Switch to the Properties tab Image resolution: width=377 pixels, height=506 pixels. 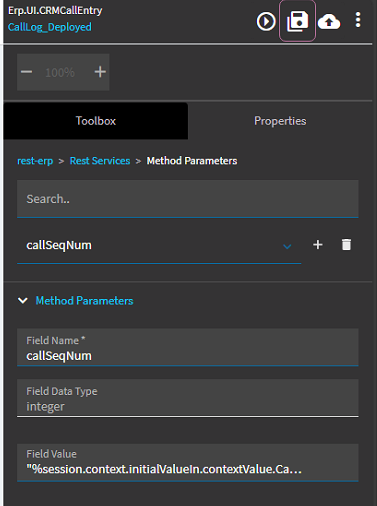(x=280, y=121)
